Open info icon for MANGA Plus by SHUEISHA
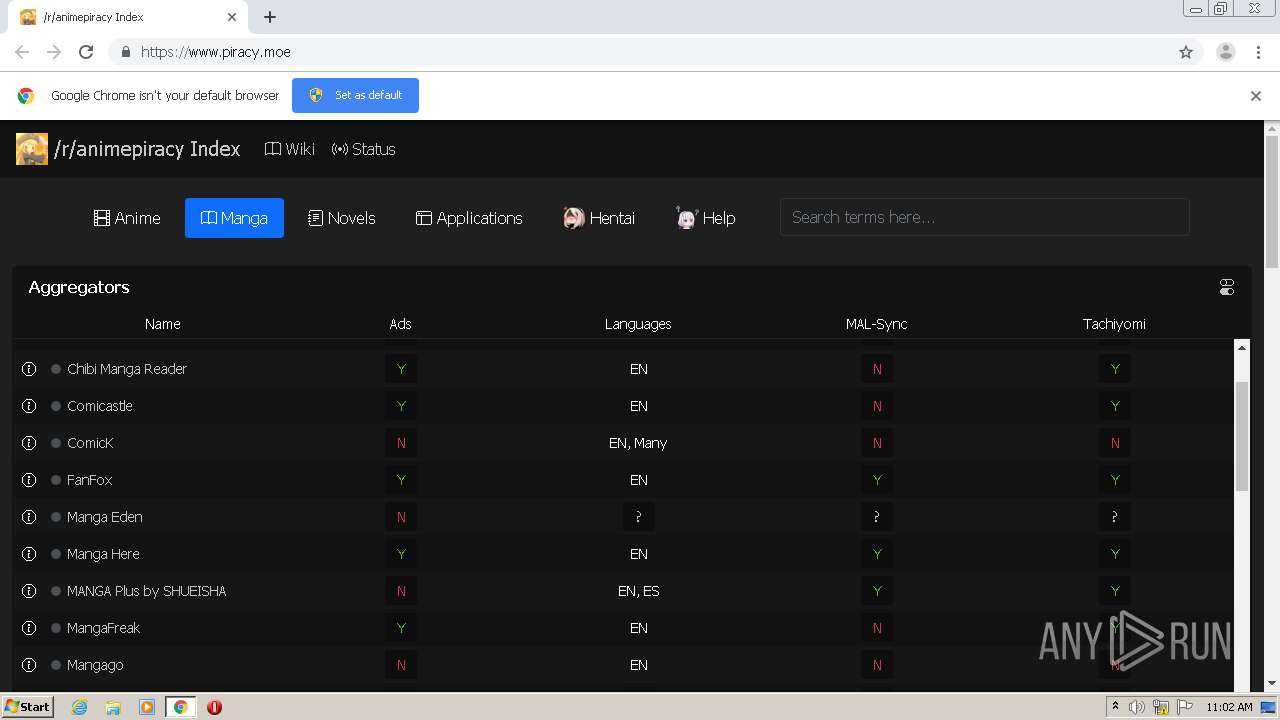The image size is (1280, 720). point(29,591)
